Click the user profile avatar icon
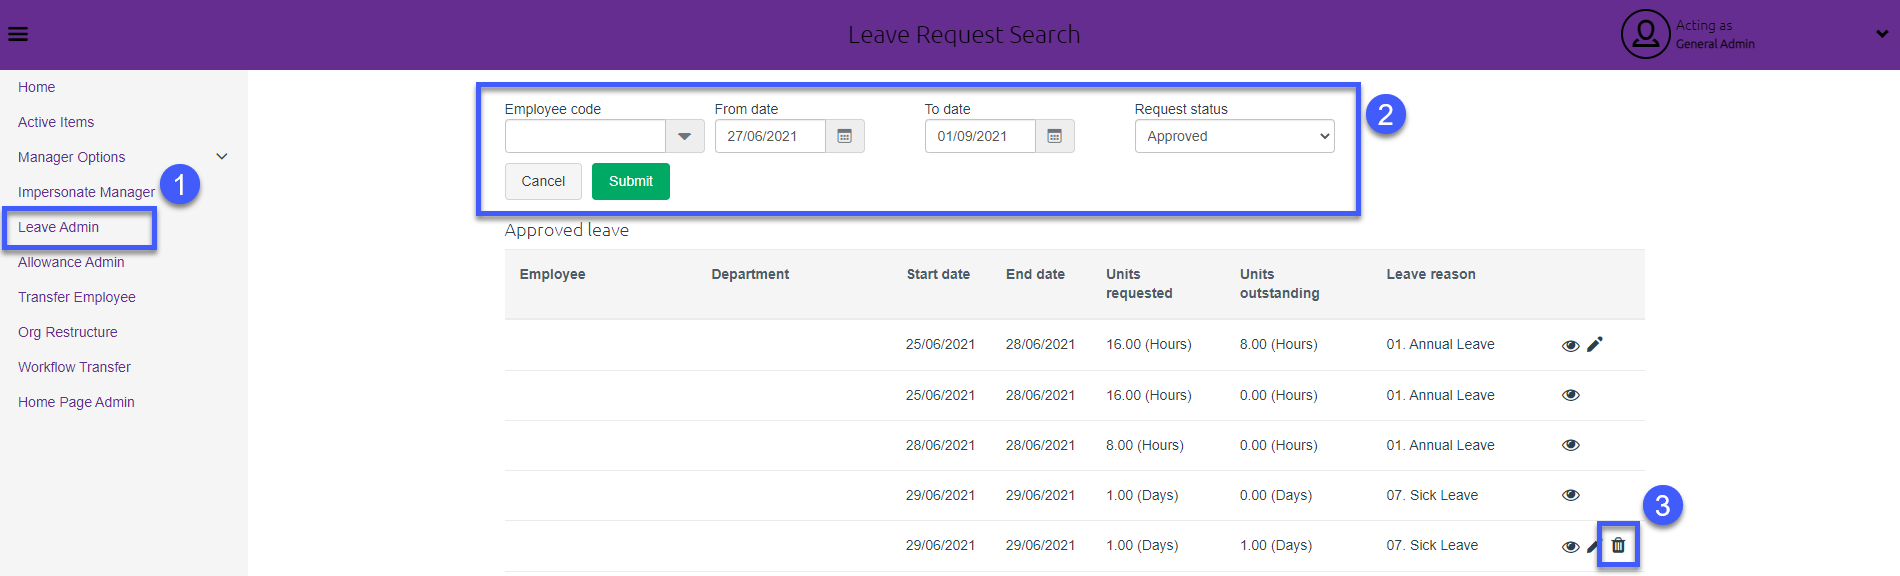The height and width of the screenshot is (576, 1900). pos(1645,35)
